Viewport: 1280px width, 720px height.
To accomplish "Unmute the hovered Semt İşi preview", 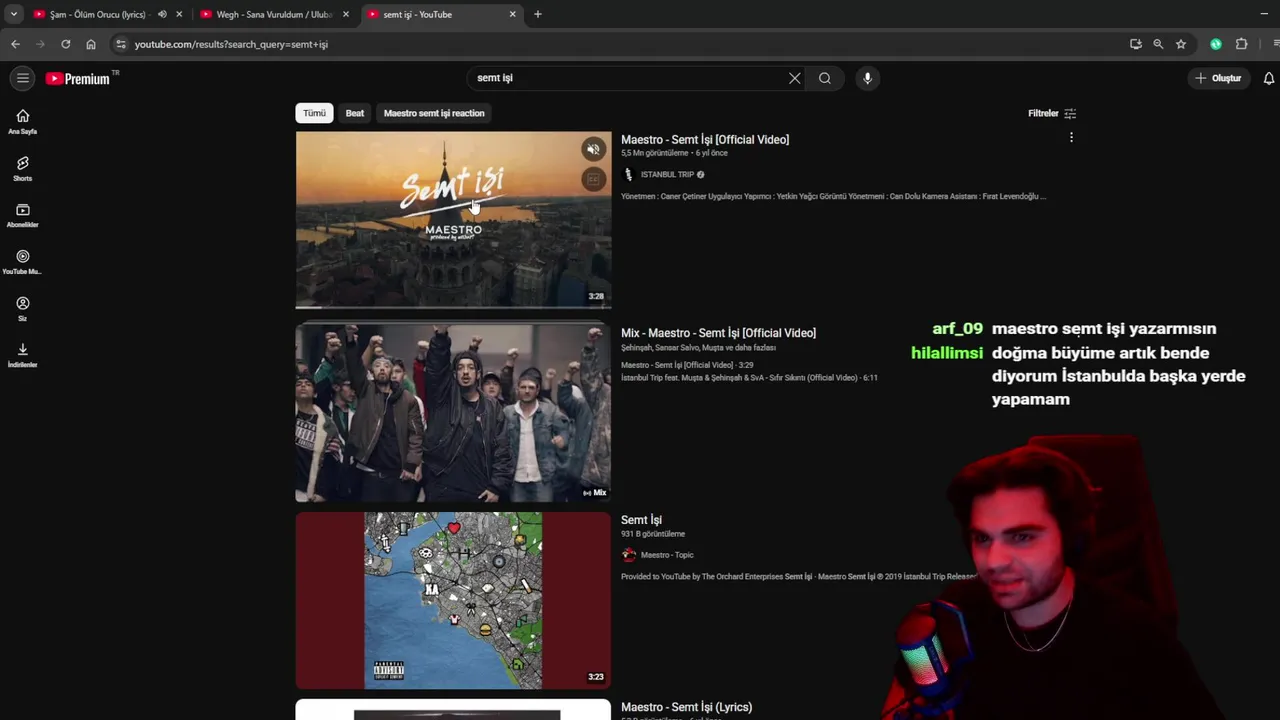I will click(x=593, y=149).
